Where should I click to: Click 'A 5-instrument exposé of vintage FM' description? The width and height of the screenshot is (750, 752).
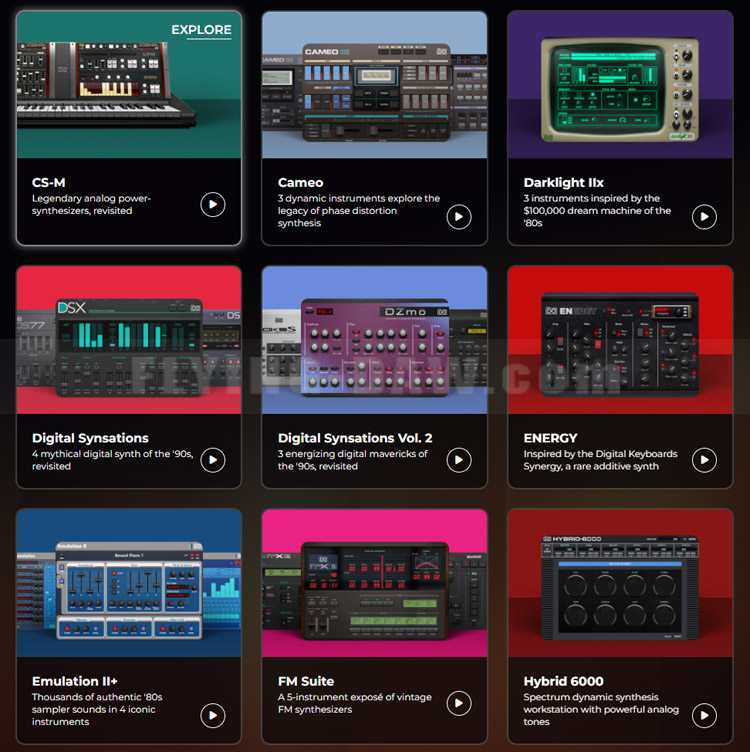coord(354,703)
